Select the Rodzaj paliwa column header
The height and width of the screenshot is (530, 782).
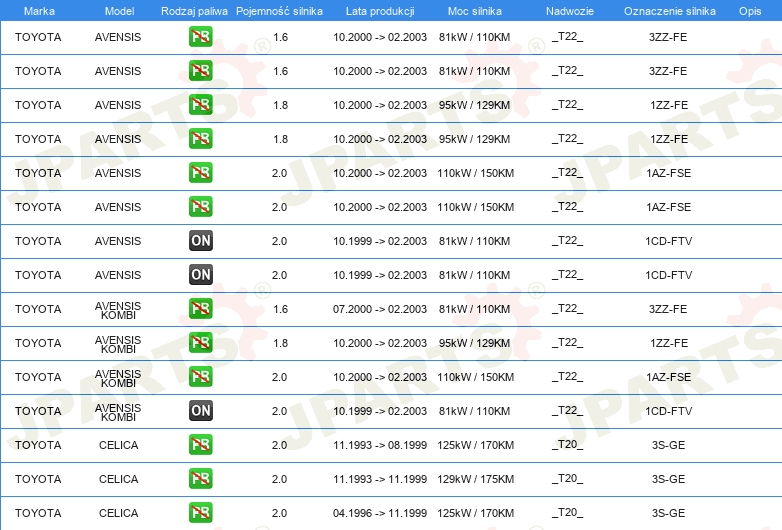[x=194, y=11]
